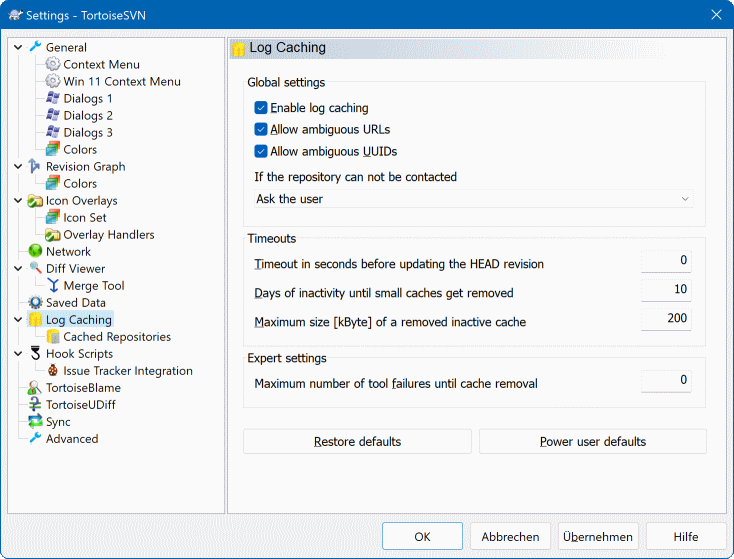Click the TortoiseSVN title bar turtle icon
The image size is (734, 559).
15,15
